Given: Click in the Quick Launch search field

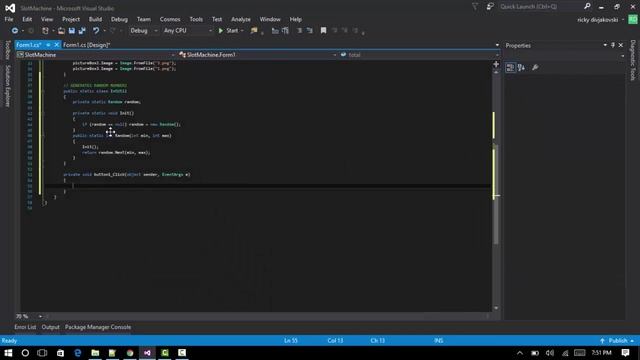Looking at the screenshot, I should click(540, 7).
